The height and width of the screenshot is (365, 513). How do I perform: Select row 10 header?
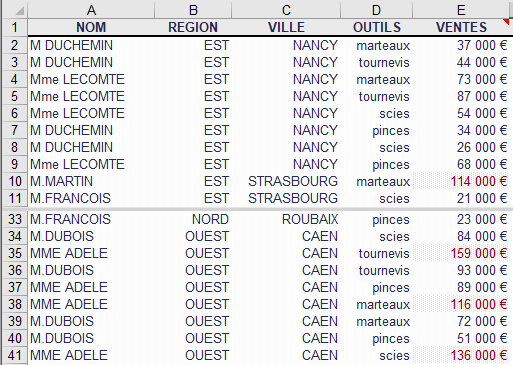[x=15, y=181]
